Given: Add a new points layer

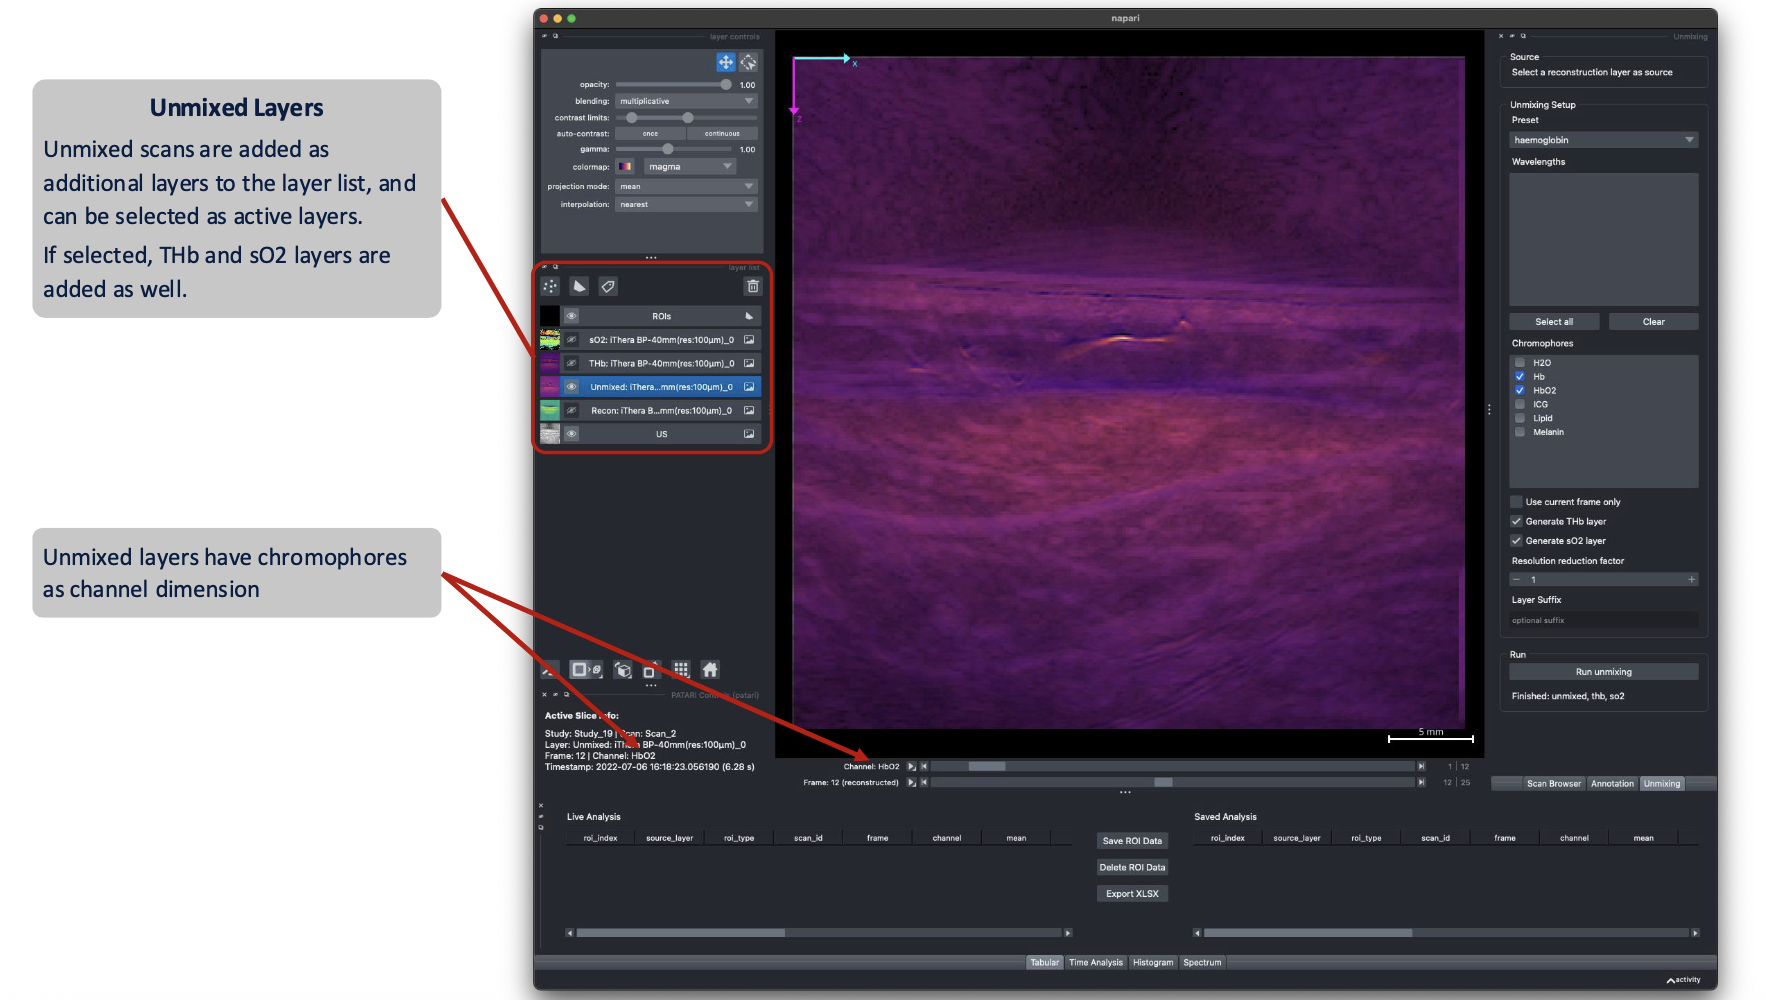Looking at the screenshot, I should [551, 287].
